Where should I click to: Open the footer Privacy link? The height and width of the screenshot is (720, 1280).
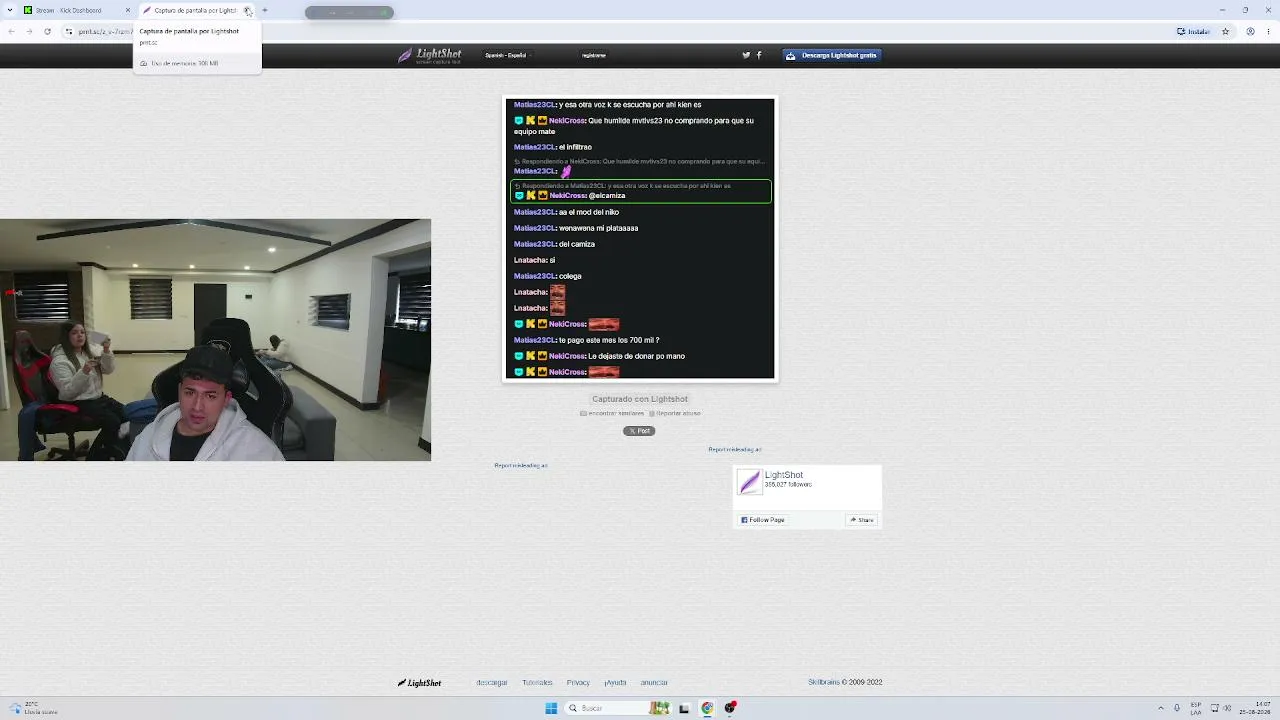tap(578, 683)
